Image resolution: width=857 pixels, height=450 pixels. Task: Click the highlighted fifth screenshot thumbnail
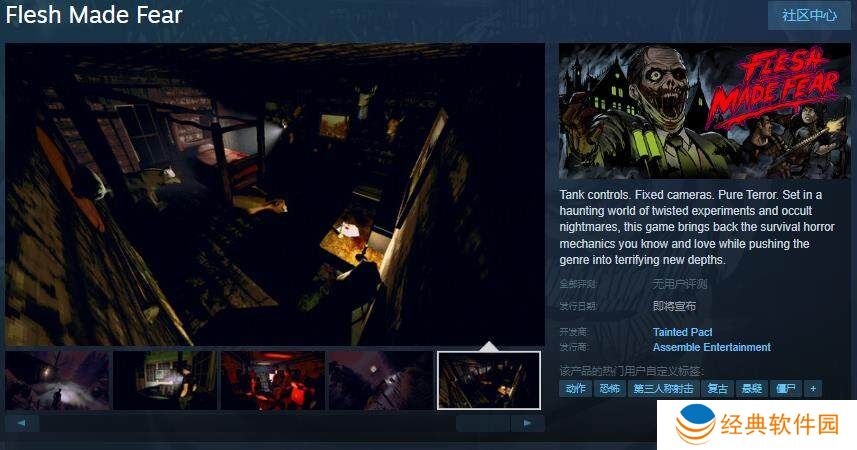click(489, 380)
